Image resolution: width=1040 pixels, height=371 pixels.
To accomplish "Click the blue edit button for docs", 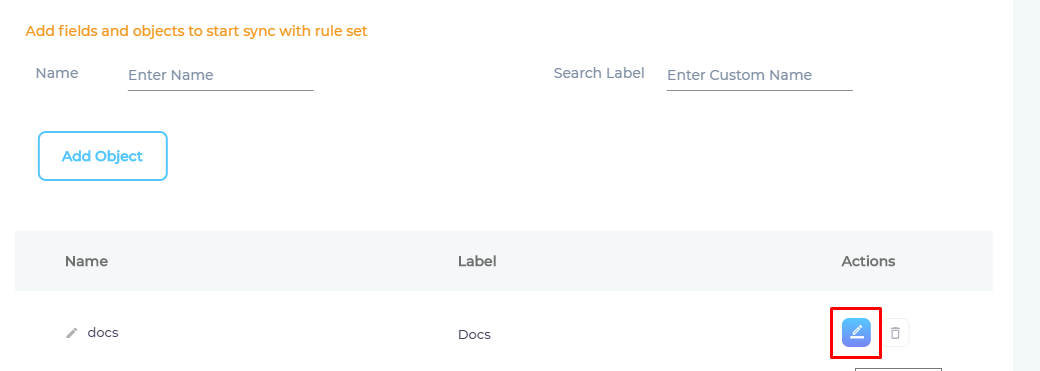I will coord(856,333).
